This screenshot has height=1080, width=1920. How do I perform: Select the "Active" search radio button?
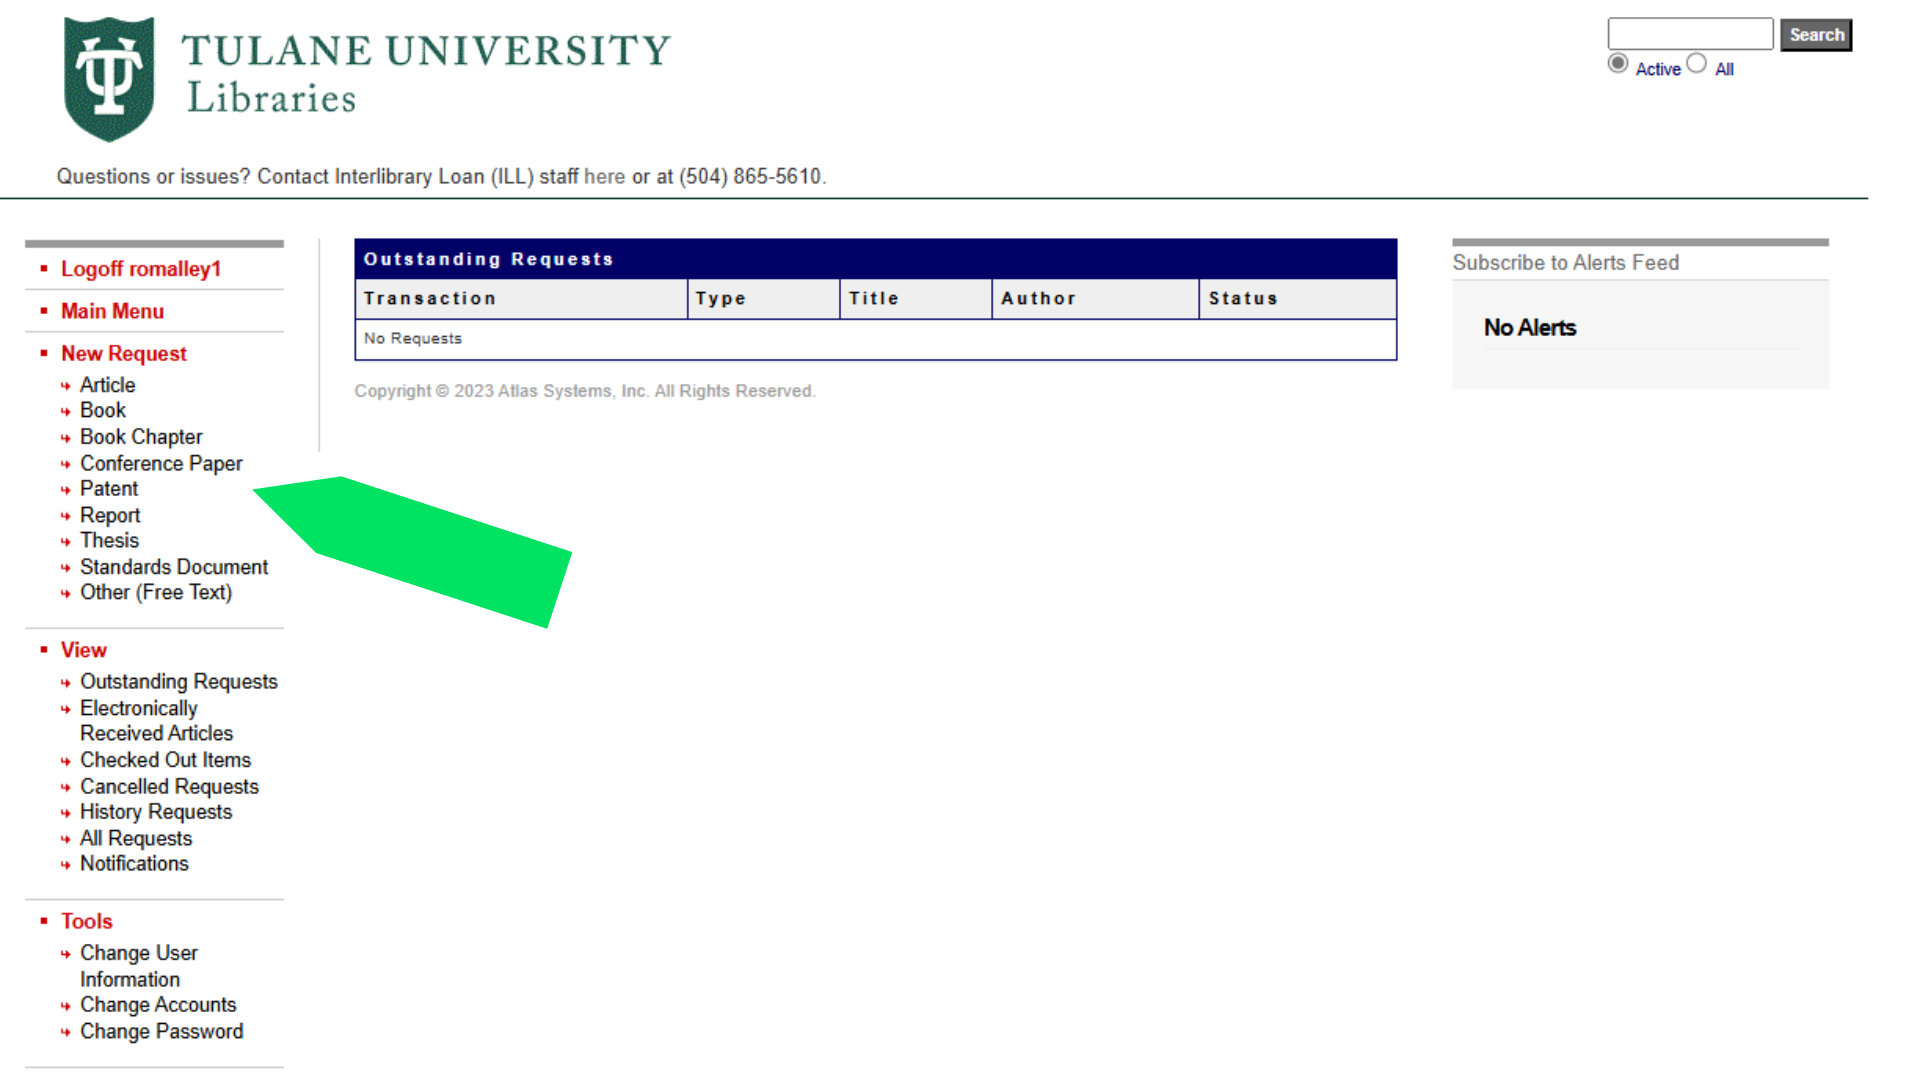pyautogui.click(x=1618, y=62)
